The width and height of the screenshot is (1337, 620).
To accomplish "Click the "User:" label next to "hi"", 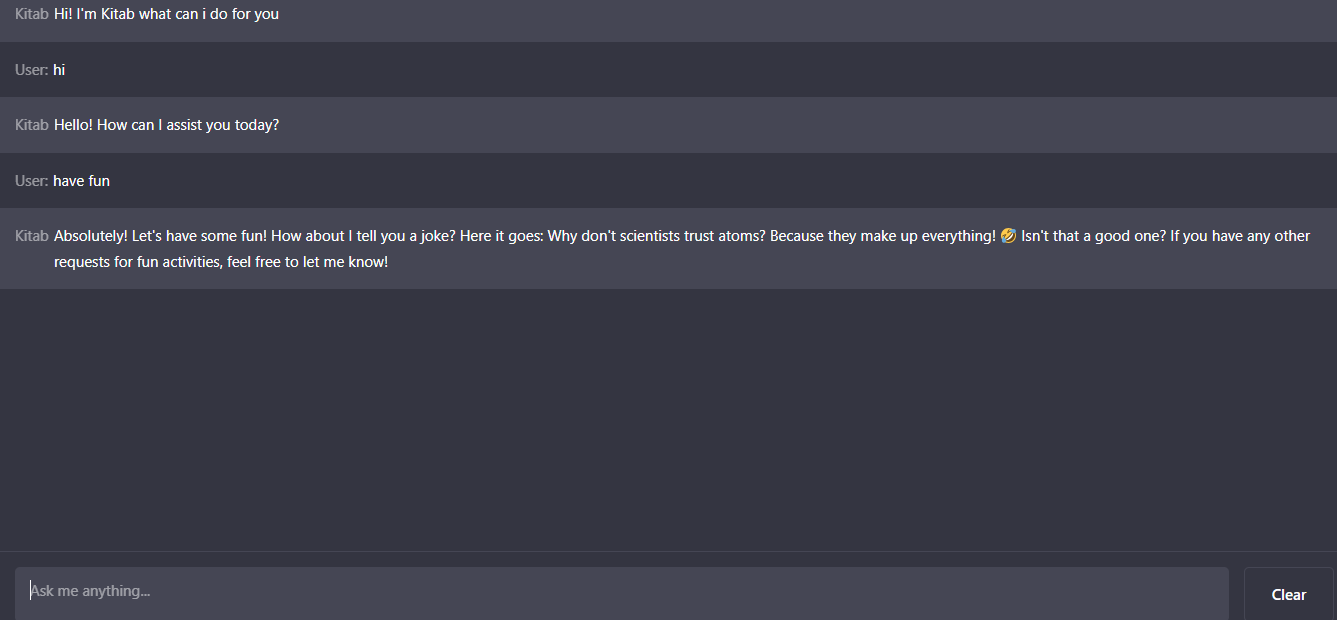I will point(32,70).
